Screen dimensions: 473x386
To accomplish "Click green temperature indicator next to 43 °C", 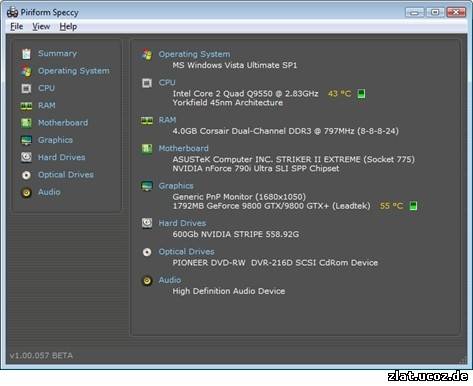I will tap(361, 94).
